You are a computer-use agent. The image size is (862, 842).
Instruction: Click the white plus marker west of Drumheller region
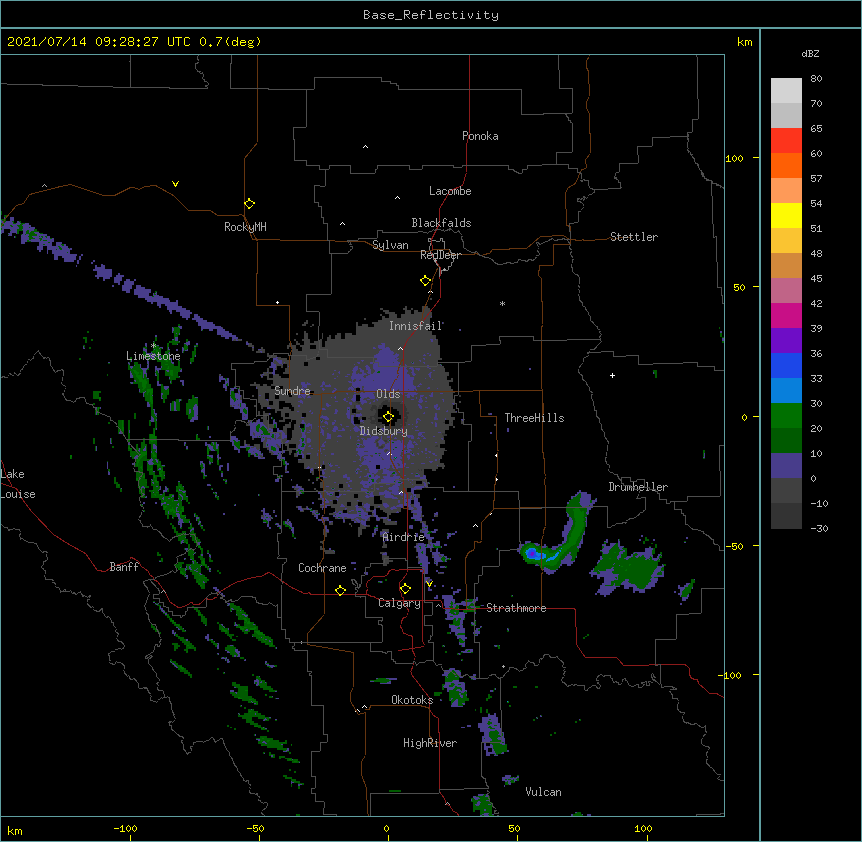pos(612,375)
